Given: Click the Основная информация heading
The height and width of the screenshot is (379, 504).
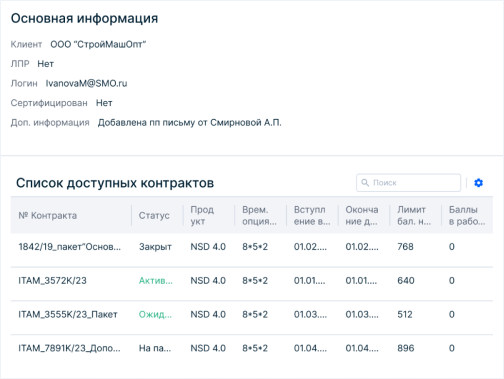Looking at the screenshot, I should [x=84, y=18].
